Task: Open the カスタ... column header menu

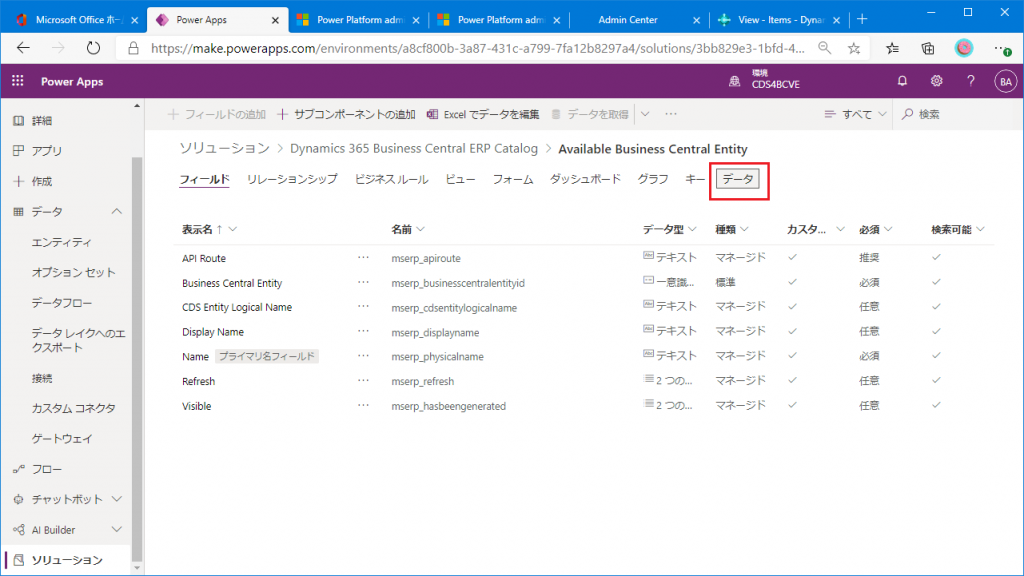Action: (816, 229)
